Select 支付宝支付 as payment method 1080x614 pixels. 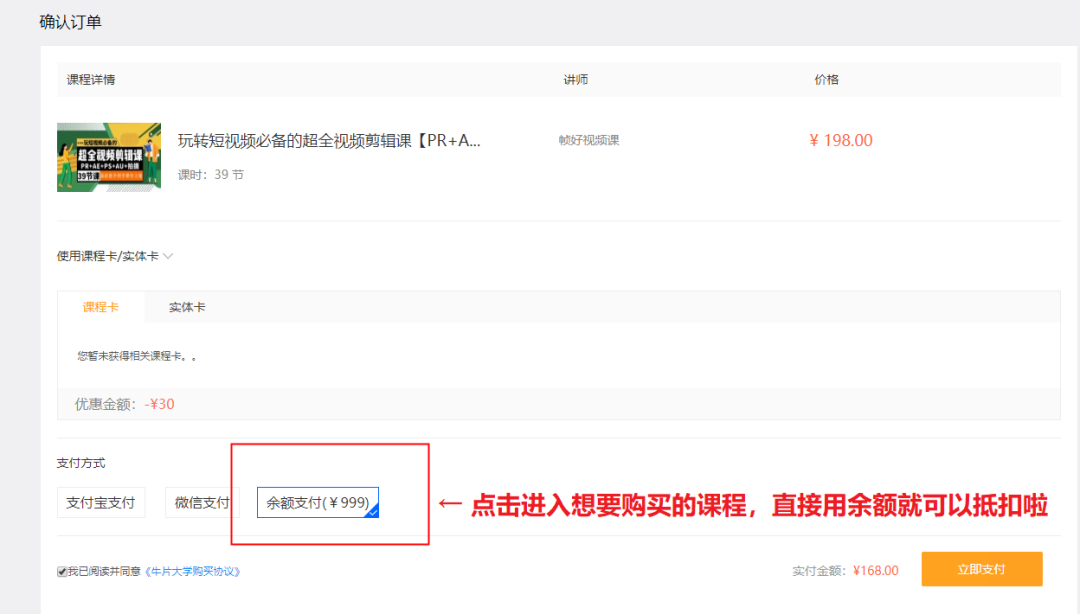point(100,502)
